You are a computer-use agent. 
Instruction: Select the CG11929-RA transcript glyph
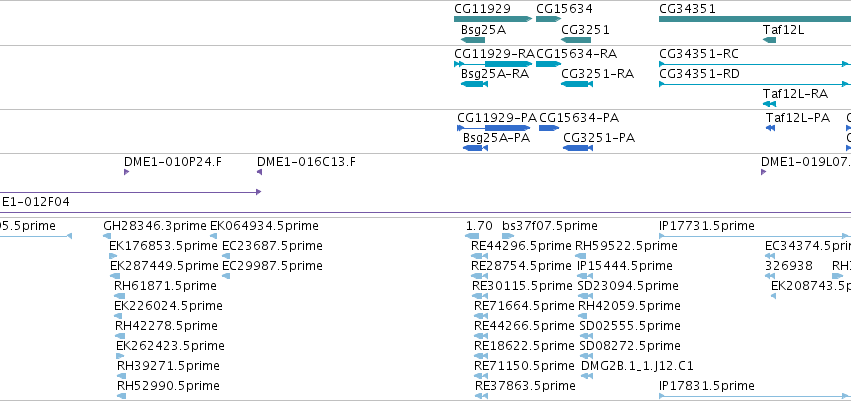[493, 63]
